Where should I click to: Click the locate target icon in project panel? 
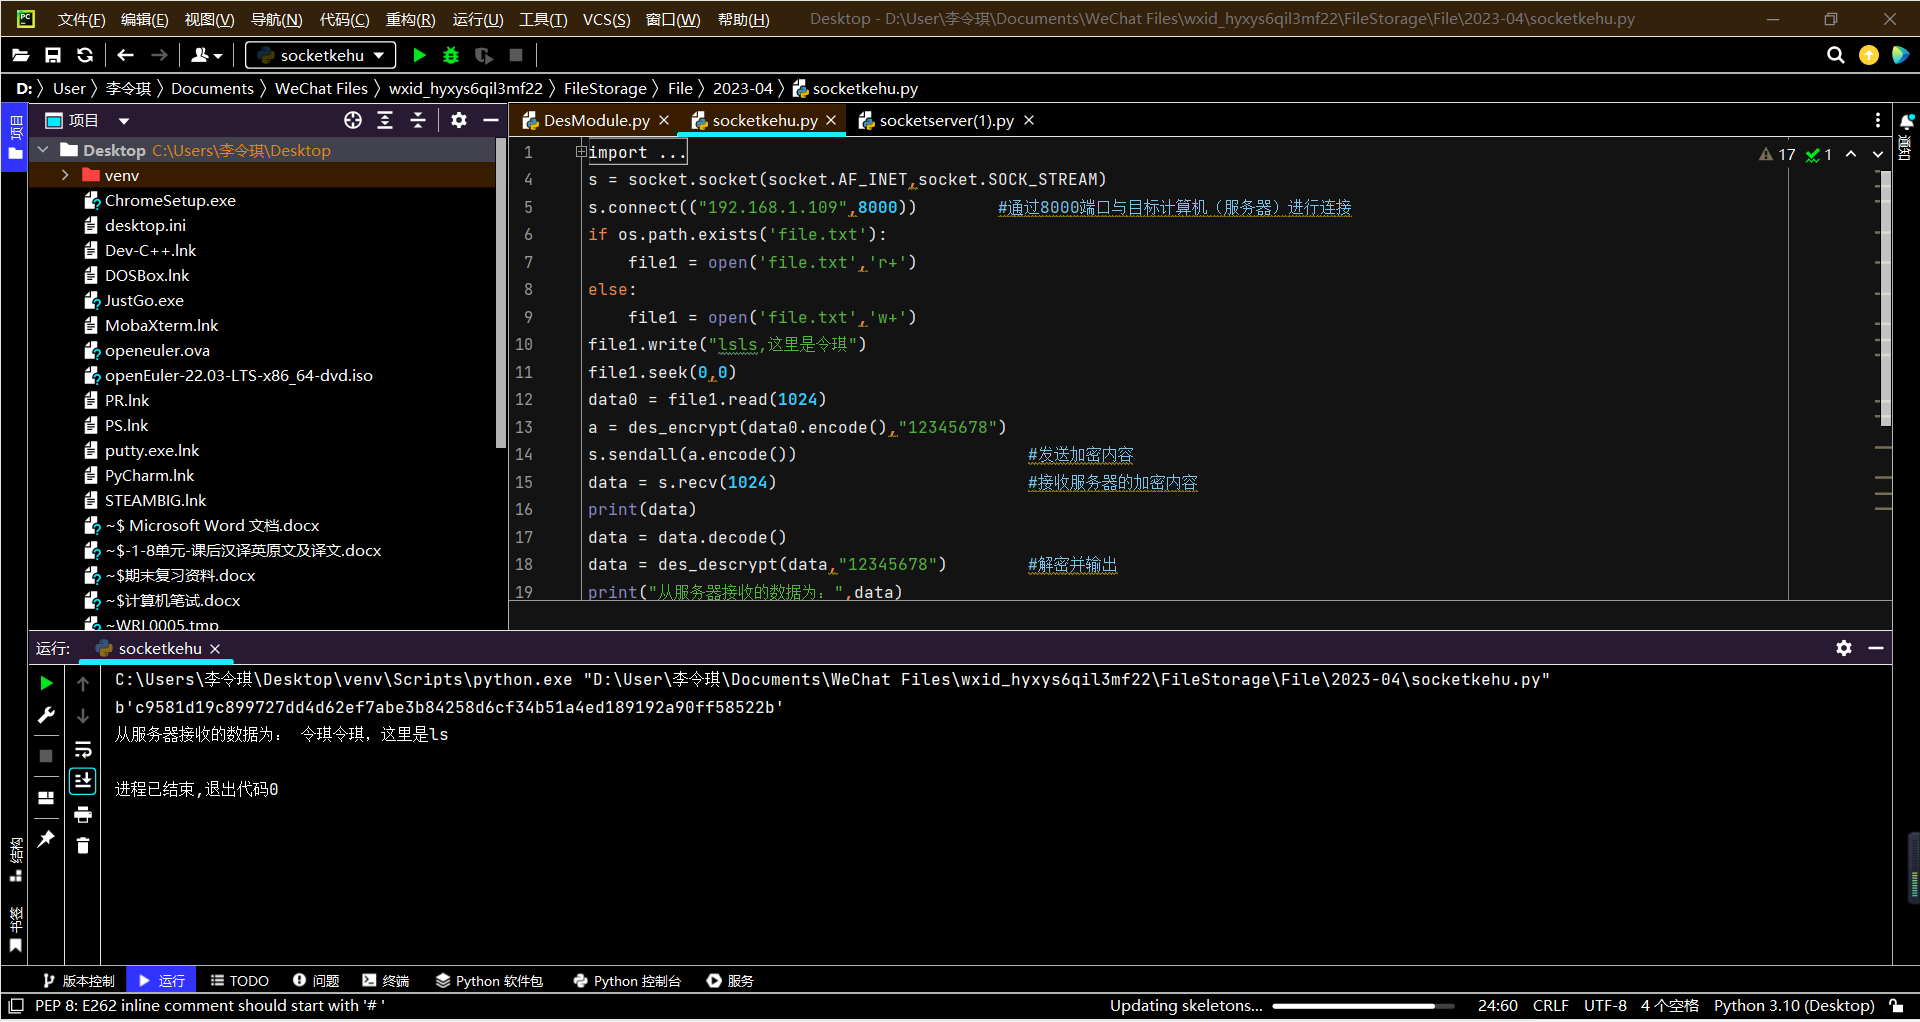tap(353, 121)
